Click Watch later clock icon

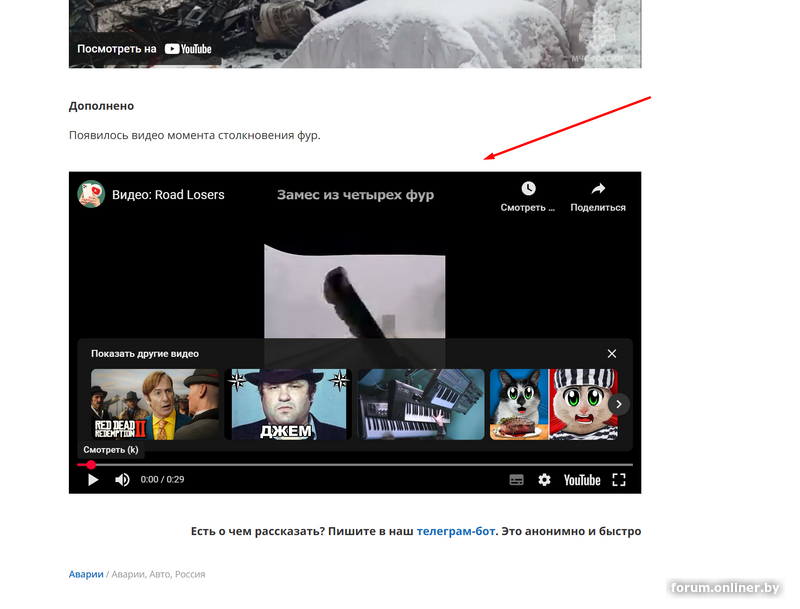pos(528,189)
